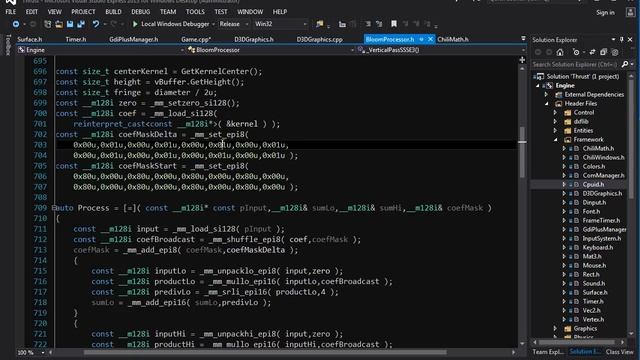640x360 pixels.
Task: Click the Solution Explorer search magnifier icon
Action: tap(624, 64)
